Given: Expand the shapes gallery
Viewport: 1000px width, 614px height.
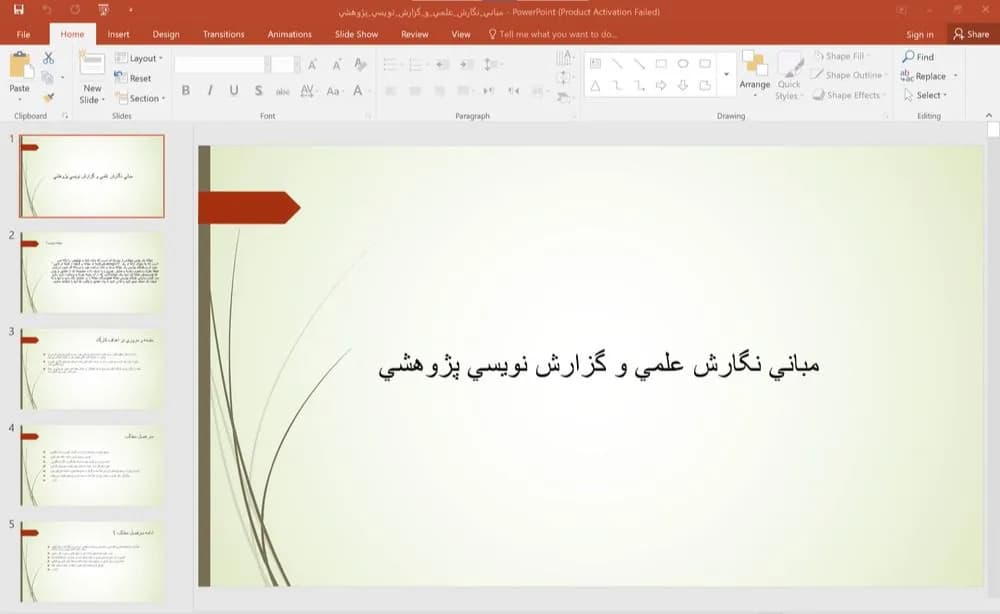Looking at the screenshot, I should click(726, 75).
